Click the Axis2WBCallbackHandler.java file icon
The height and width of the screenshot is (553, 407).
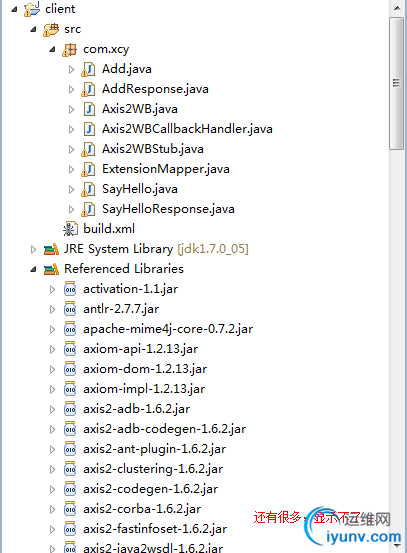coord(89,129)
